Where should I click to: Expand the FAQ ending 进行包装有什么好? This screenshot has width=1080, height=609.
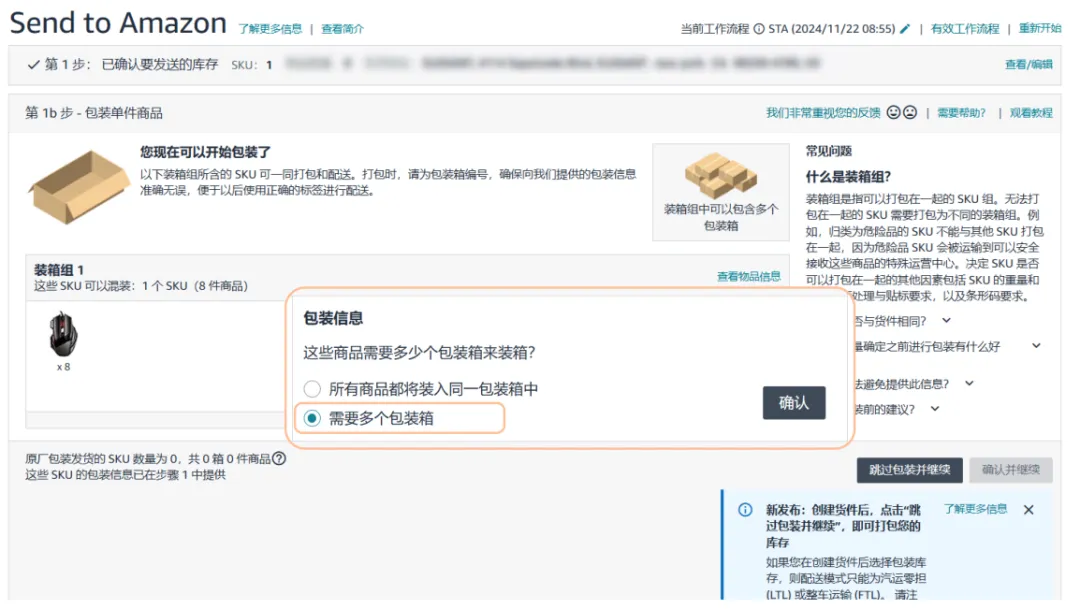pos(1036,346)
